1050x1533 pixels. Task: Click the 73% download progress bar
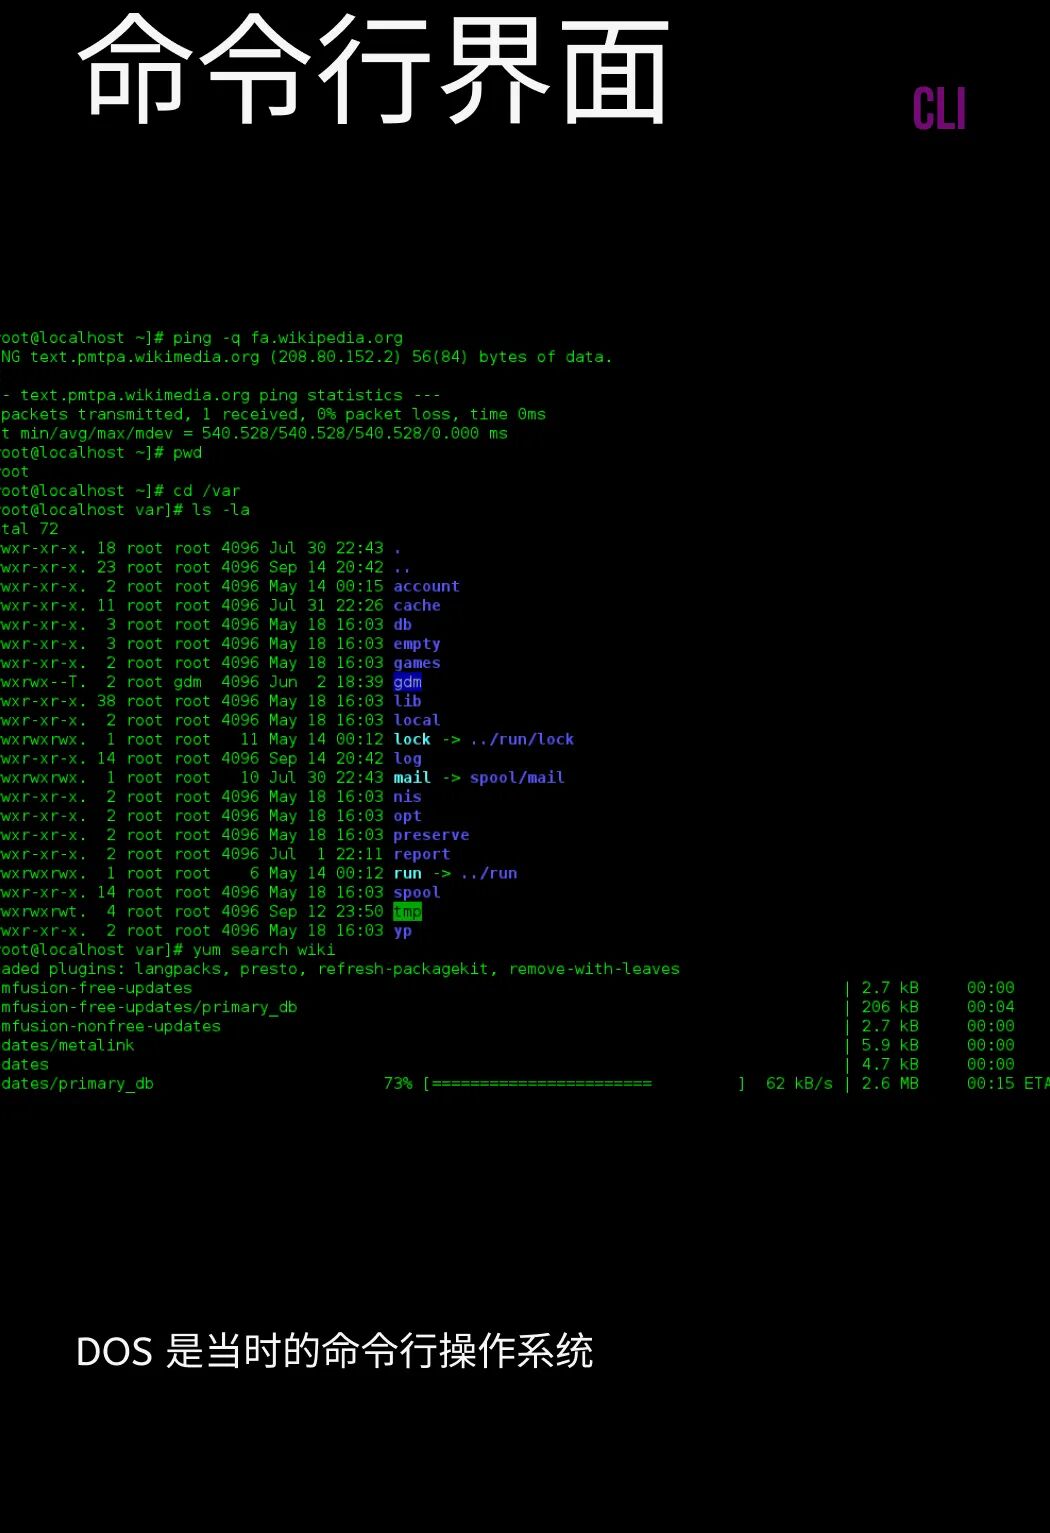(585, 1084)
